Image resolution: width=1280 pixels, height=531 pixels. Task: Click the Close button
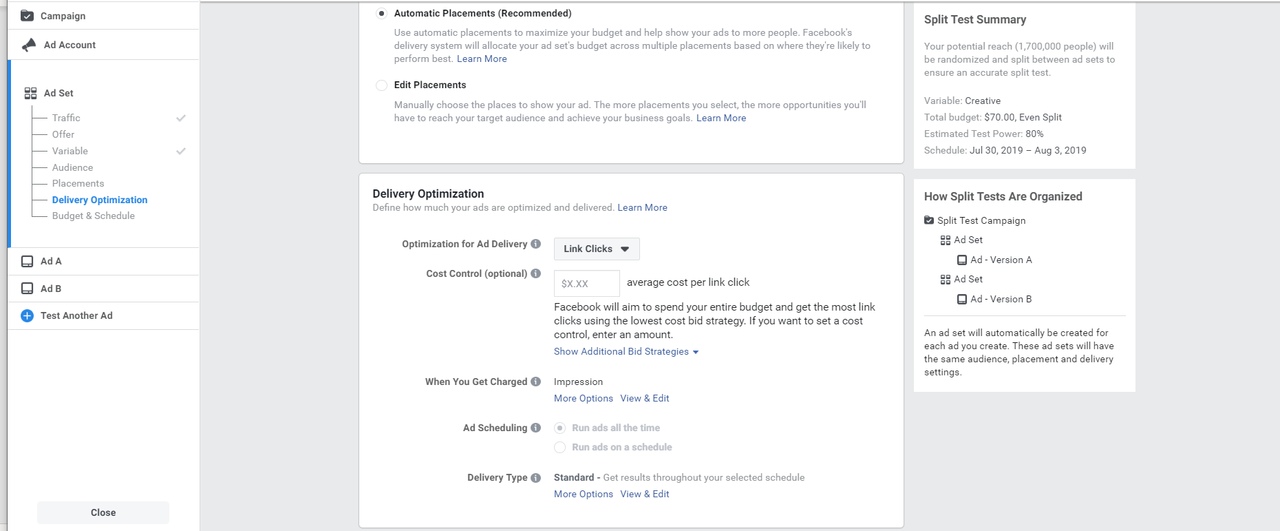pos(103,512)
